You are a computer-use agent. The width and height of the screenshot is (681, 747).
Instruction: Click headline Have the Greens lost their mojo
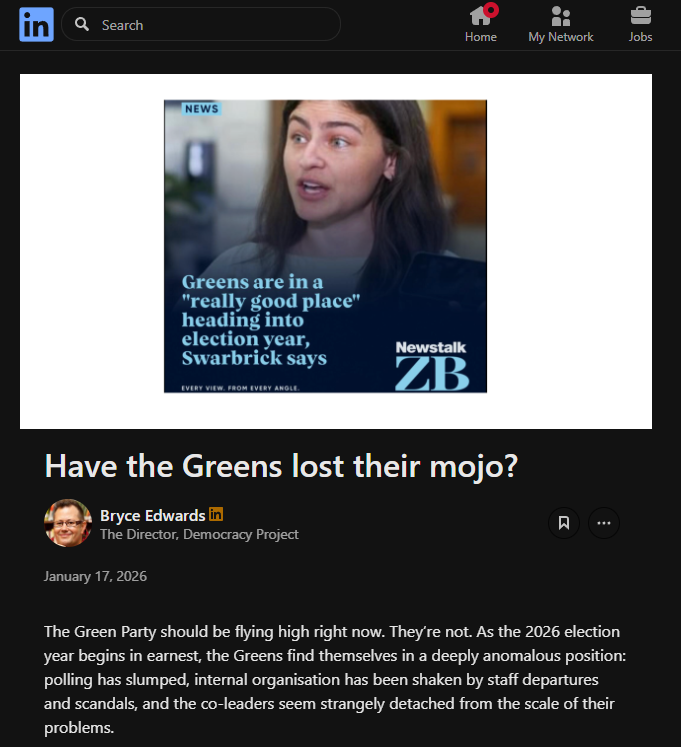click(x=281, y=465)
